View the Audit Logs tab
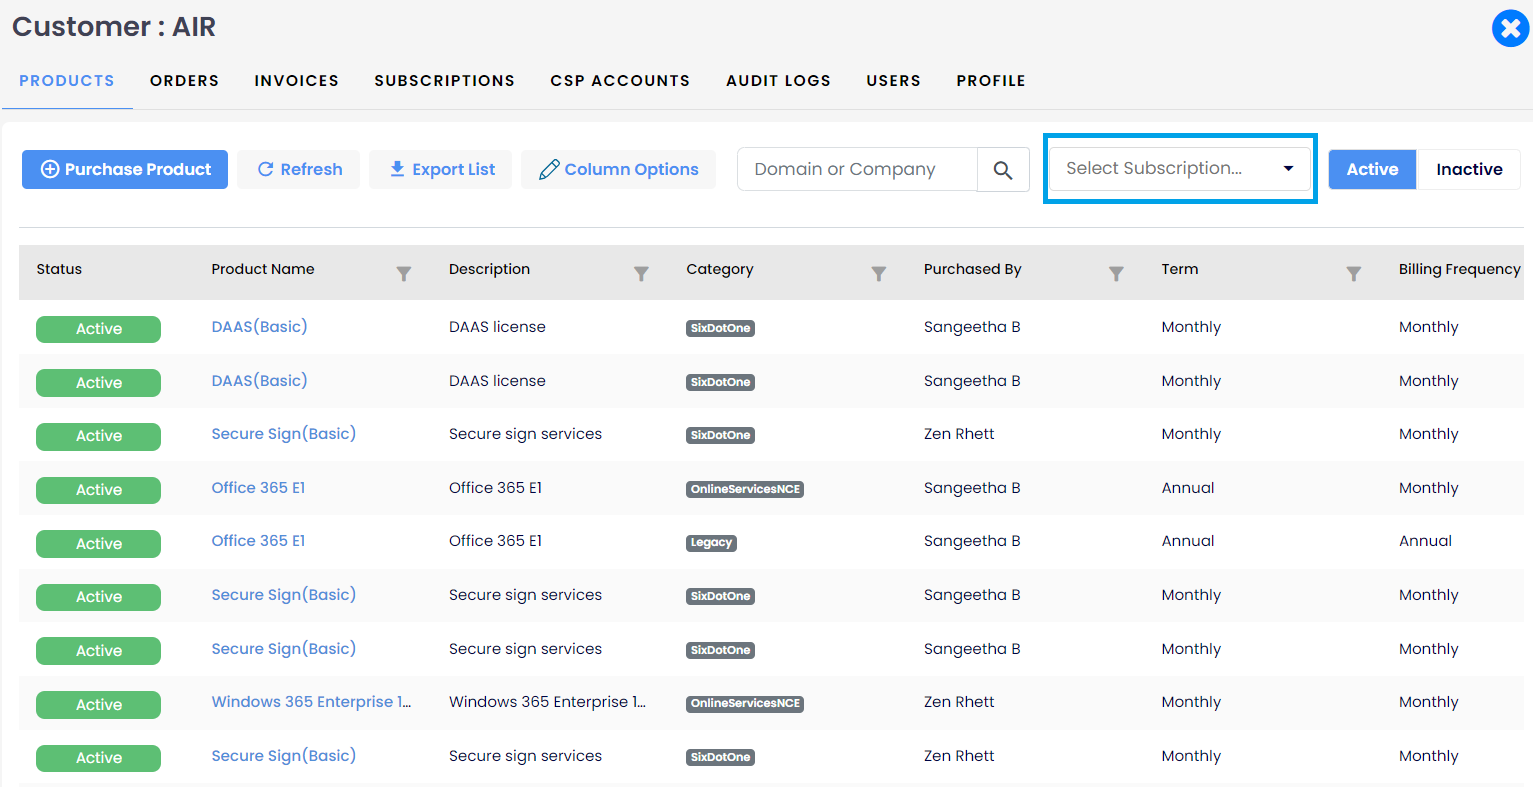This screenshot has height=787, width=1533. tap(779, 81)
